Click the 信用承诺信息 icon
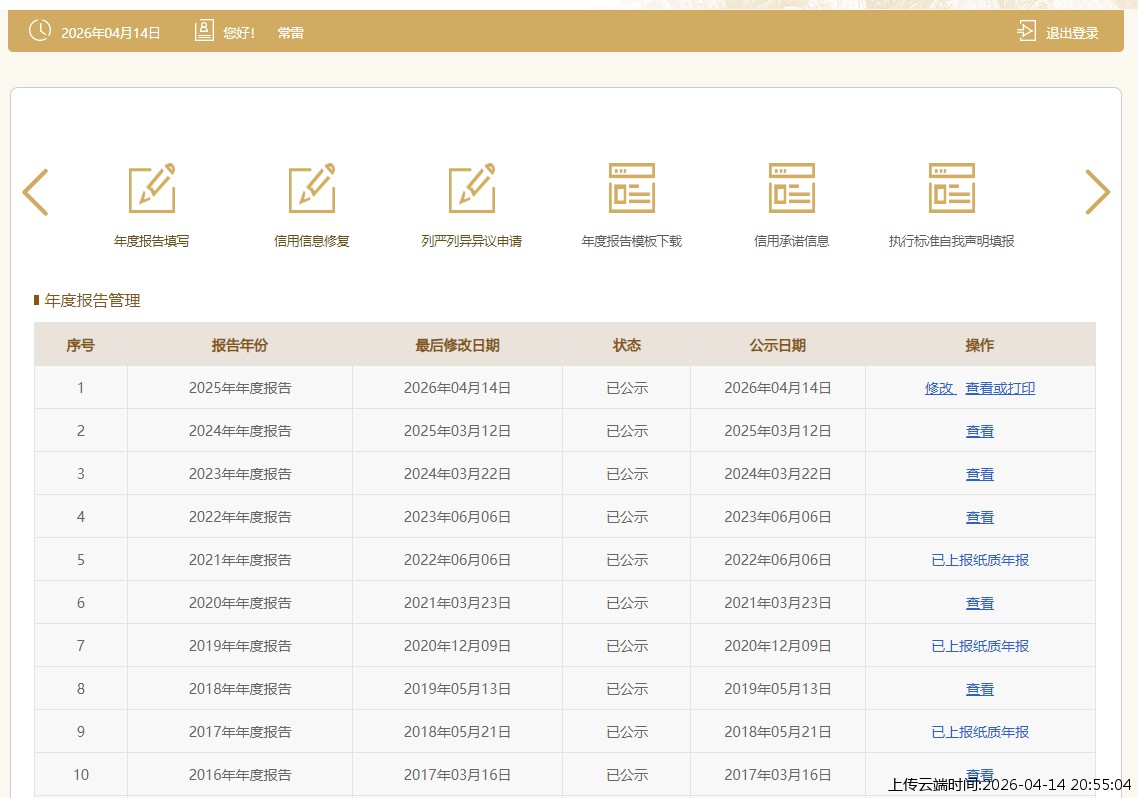 [x=792, y=188]
